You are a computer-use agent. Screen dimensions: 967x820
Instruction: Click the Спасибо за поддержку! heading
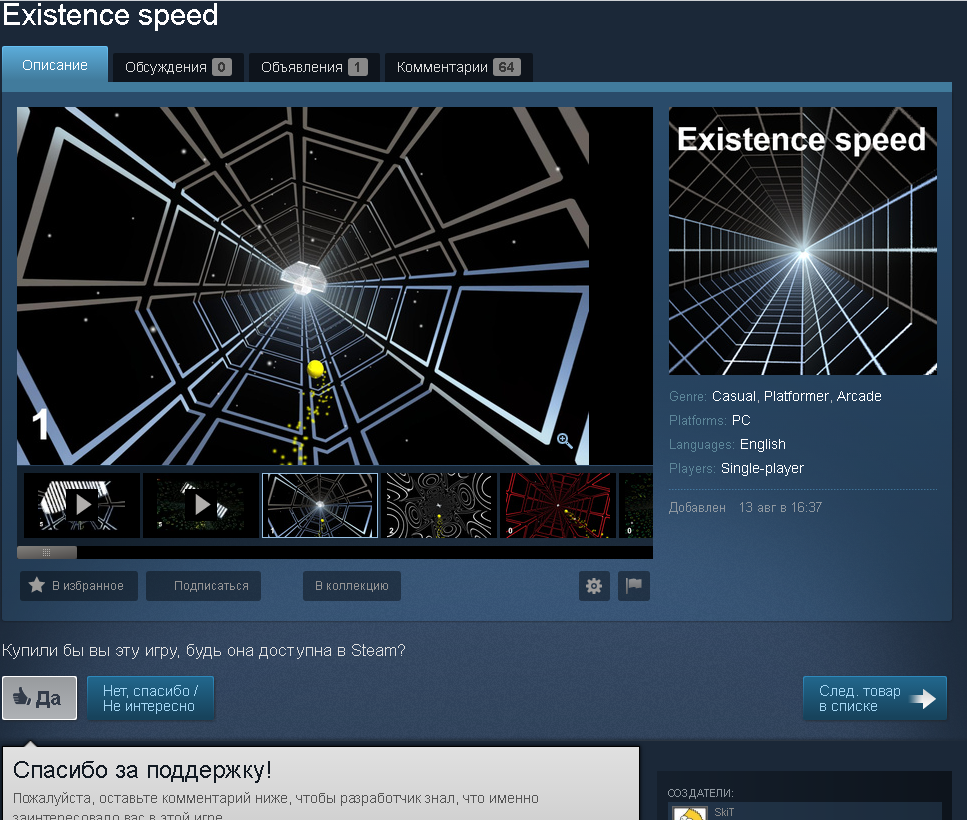tap(142, 770)
